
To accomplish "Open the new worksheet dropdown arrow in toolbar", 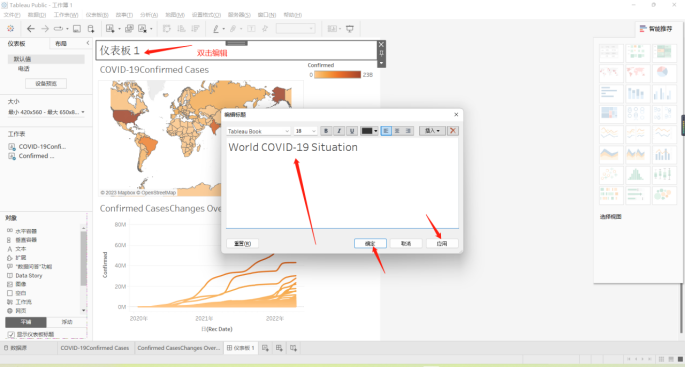I will [119, 29].
